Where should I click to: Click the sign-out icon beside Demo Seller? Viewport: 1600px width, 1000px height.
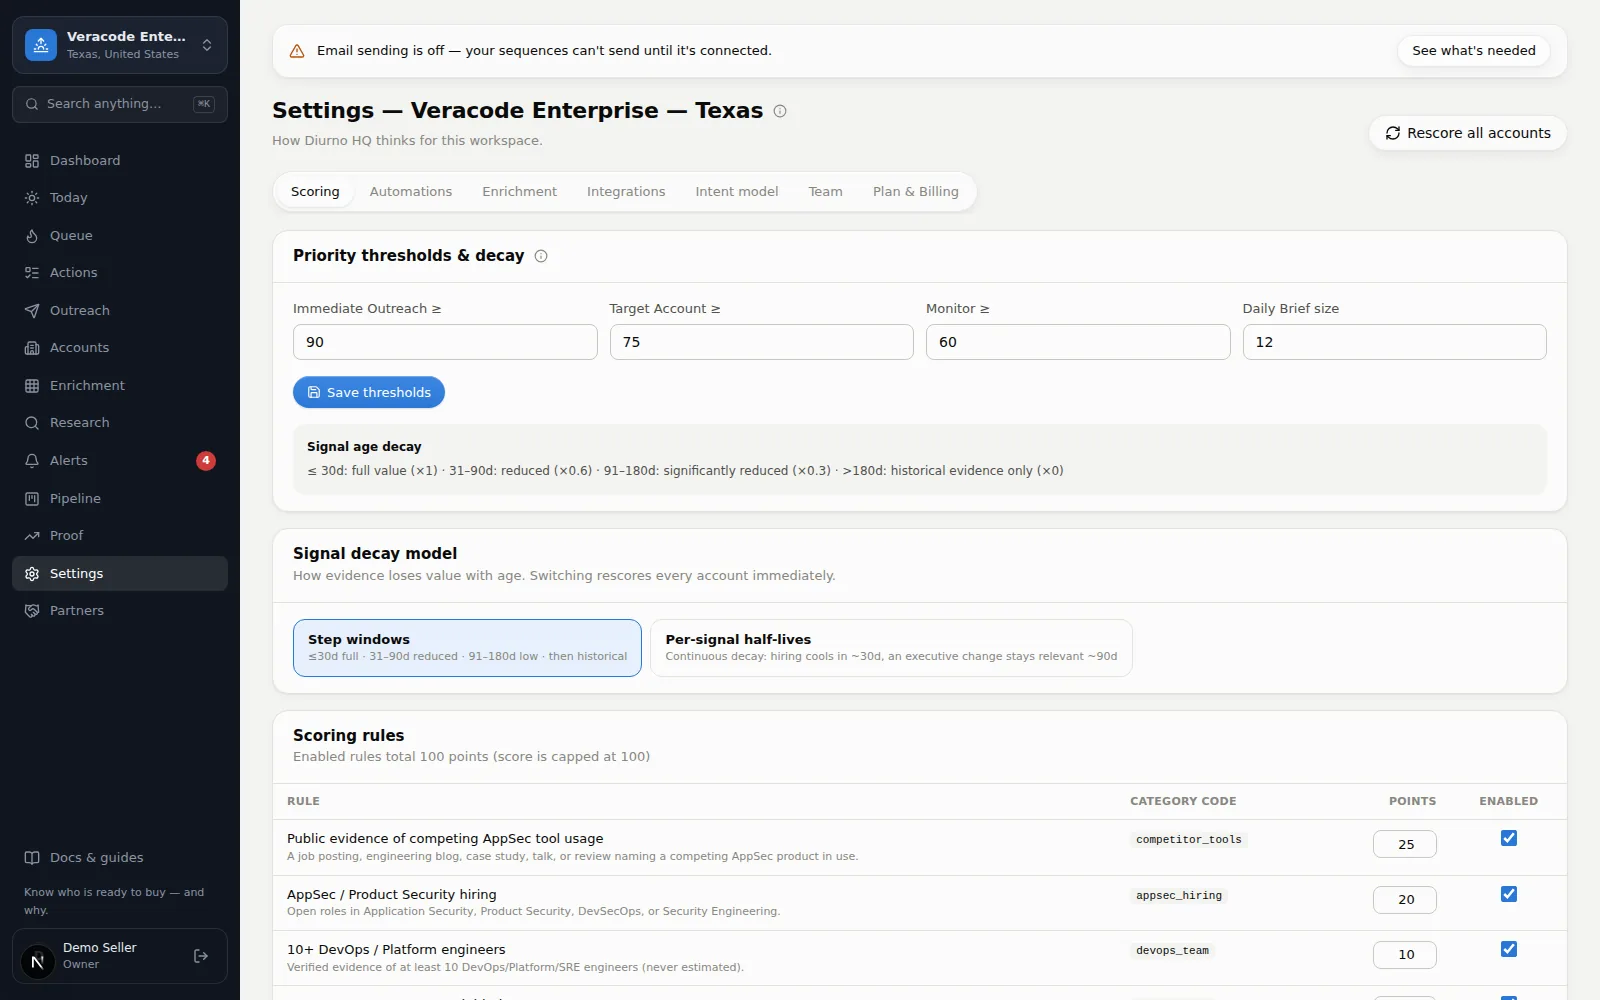point(201,956)
